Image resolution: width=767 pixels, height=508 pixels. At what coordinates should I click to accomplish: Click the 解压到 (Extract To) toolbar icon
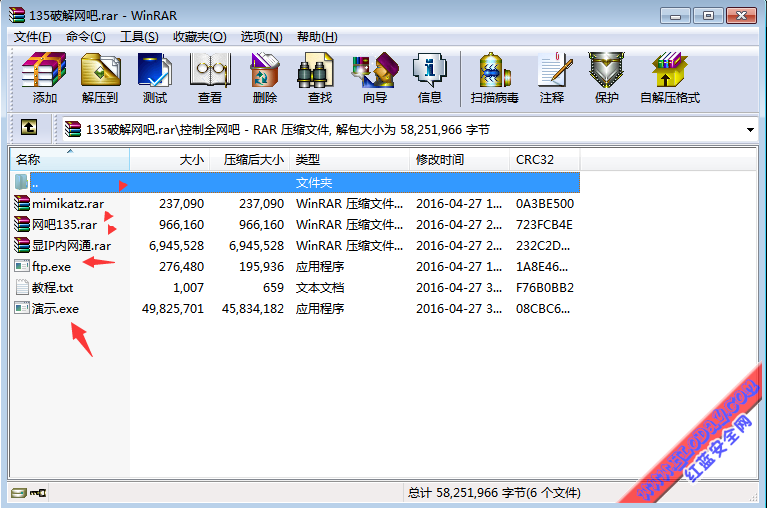click(x=100, y=77)
